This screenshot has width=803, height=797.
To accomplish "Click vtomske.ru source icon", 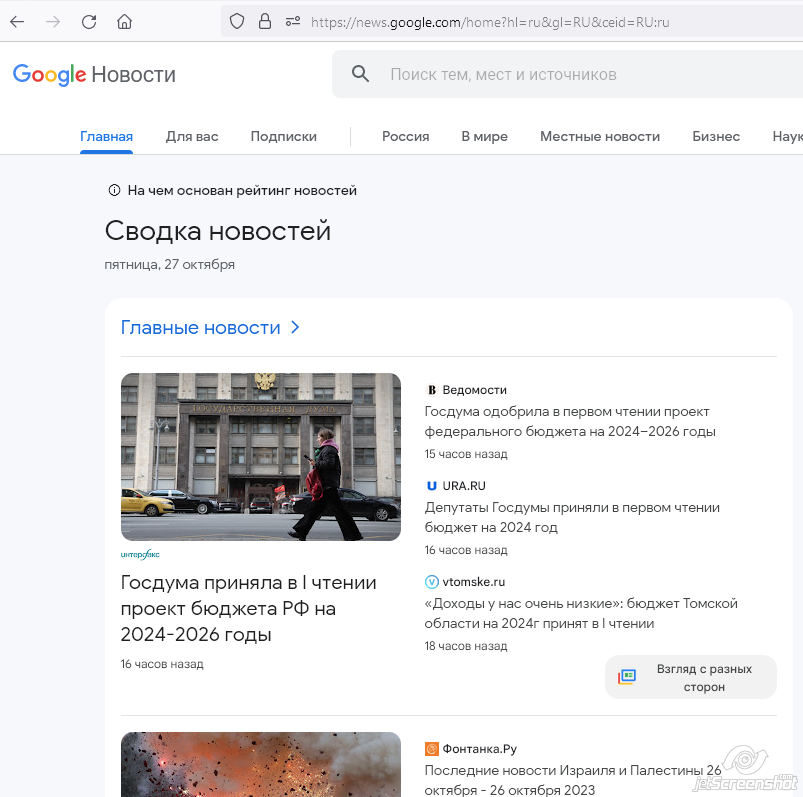I will [x=432, y=582].
